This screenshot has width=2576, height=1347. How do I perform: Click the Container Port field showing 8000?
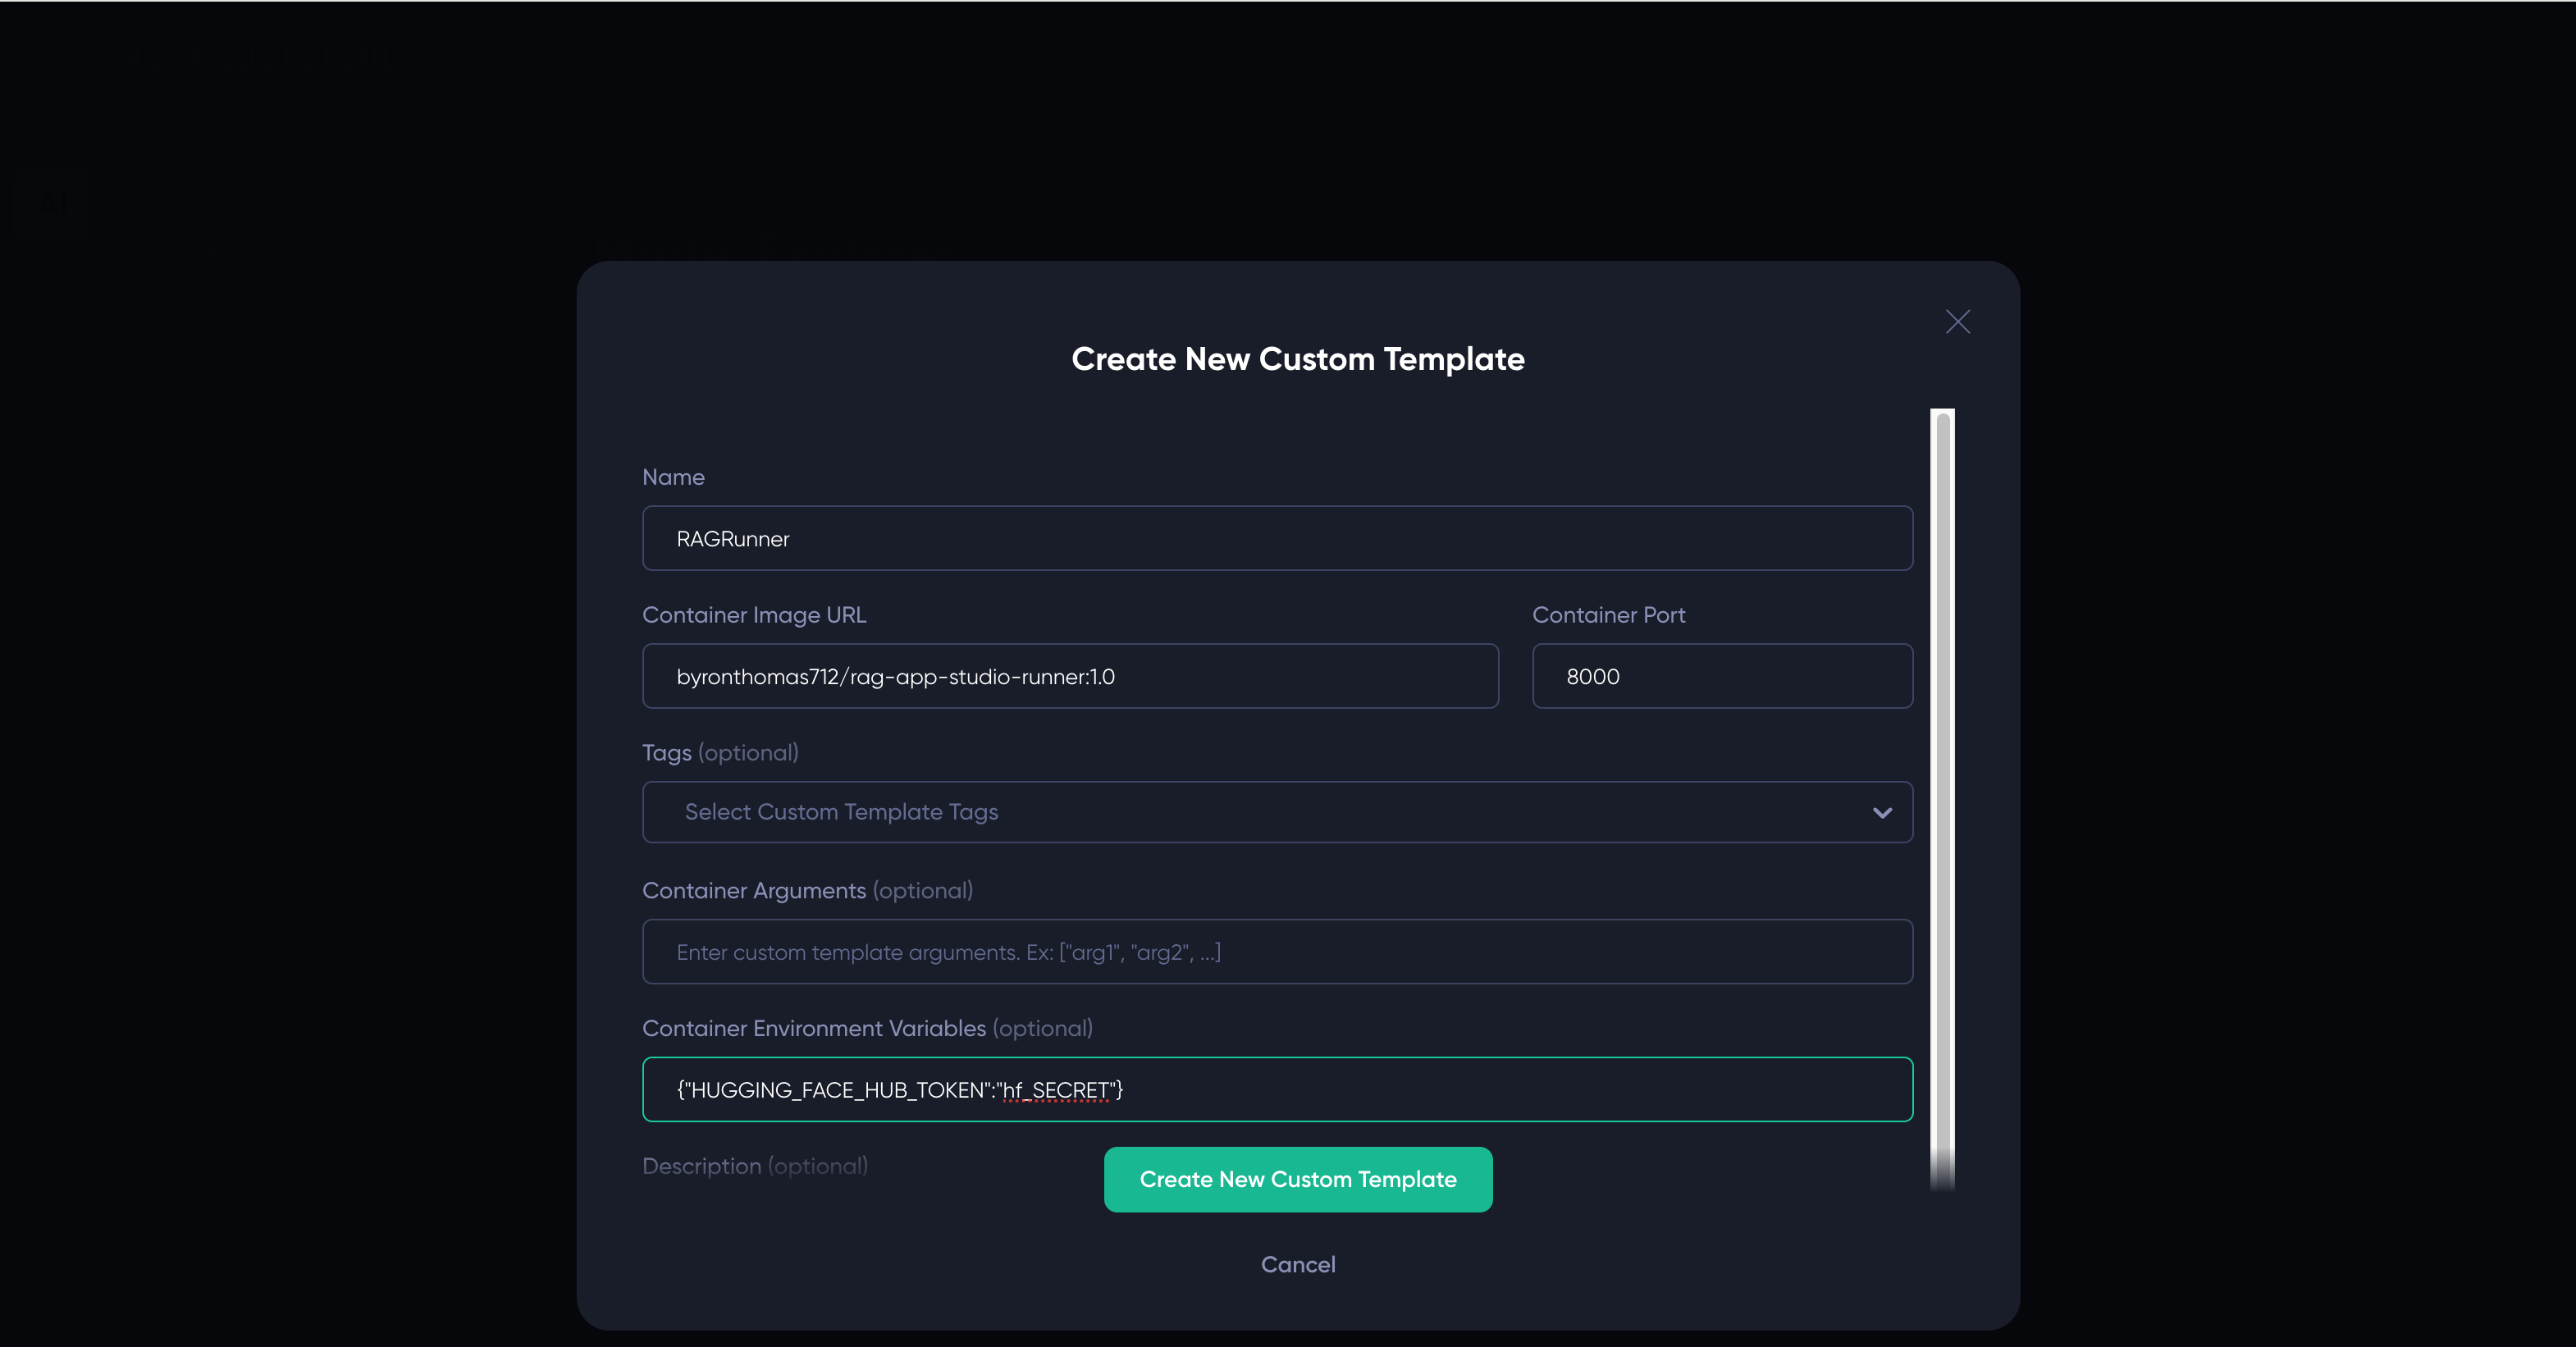[x=1722, y=676]
